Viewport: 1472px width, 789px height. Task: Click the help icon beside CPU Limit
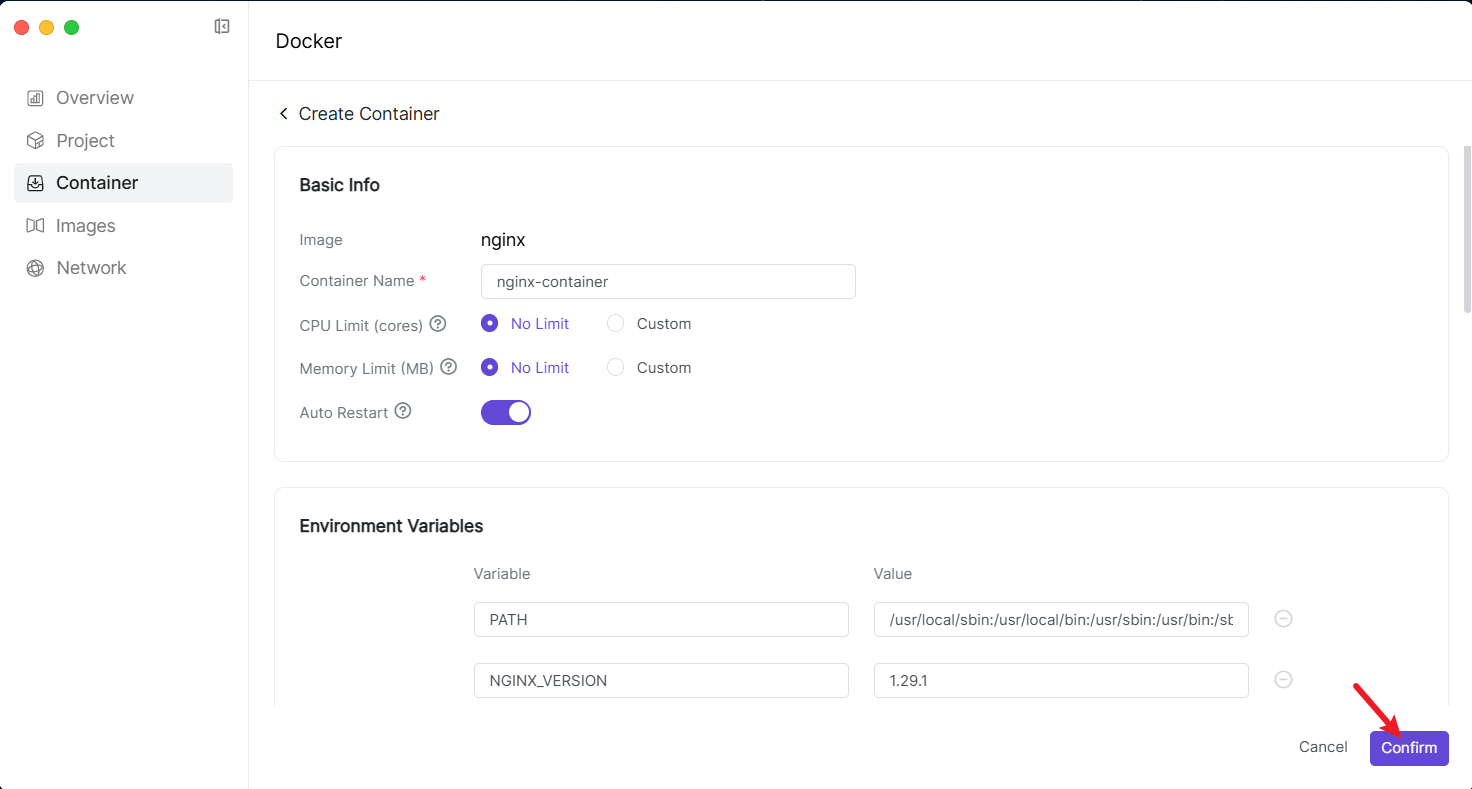[437, 324]
